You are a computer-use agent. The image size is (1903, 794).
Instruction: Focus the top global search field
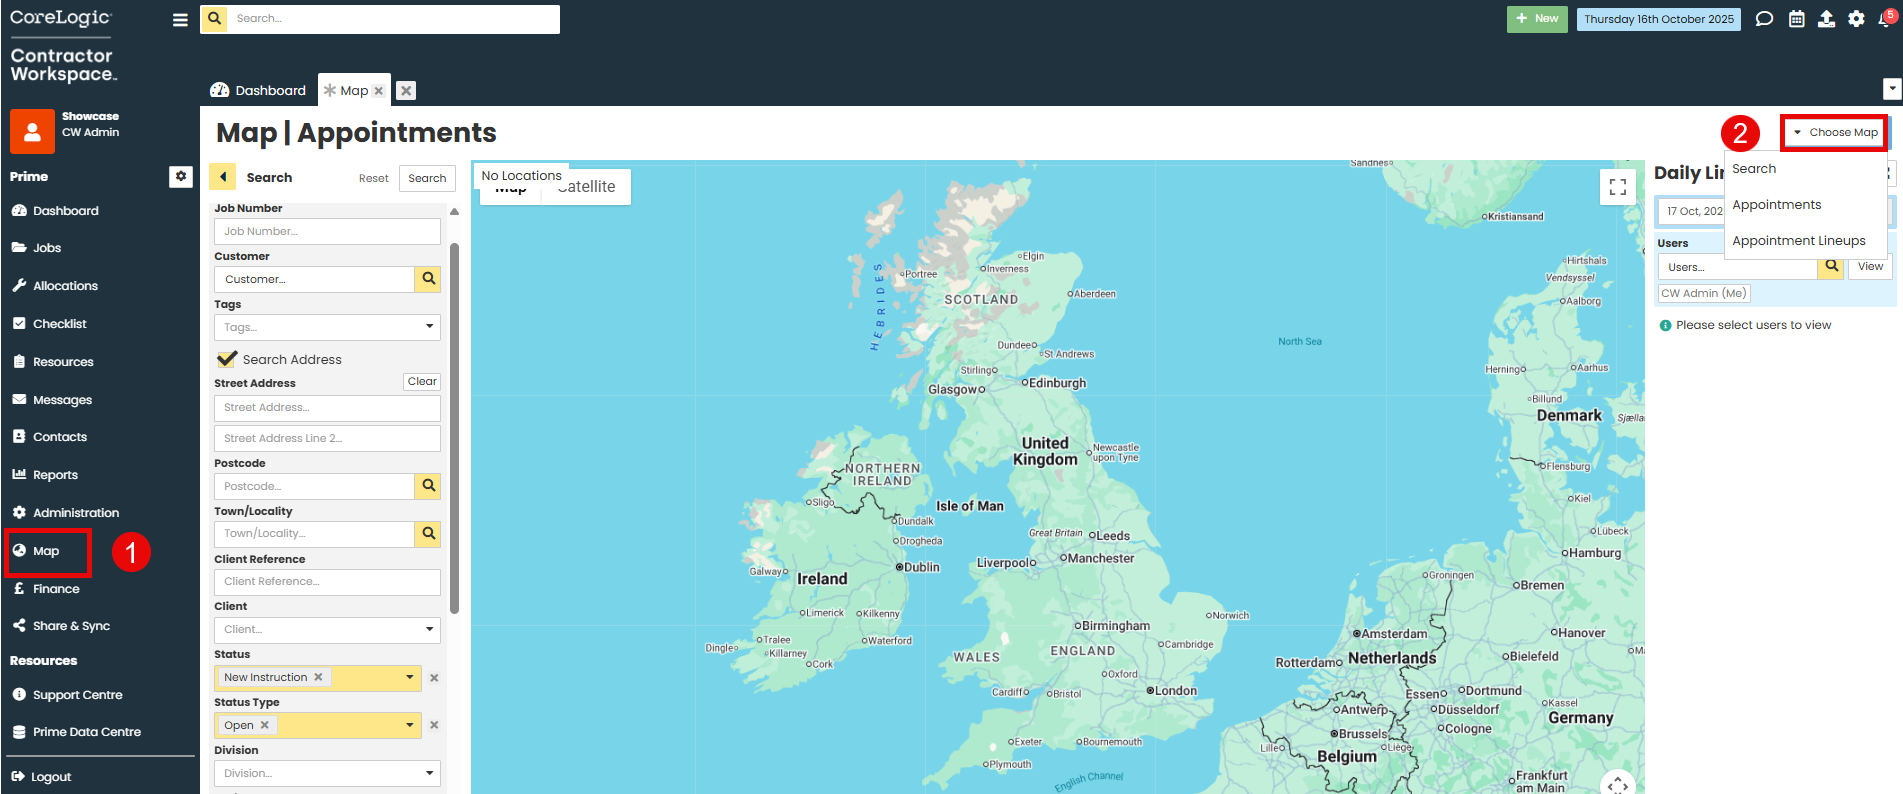(x=394, y=19)
